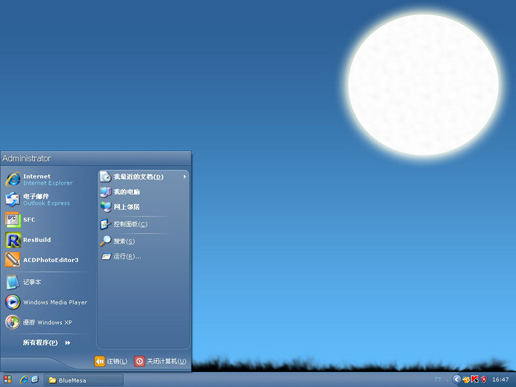
Task: Open the 记事本 notepad
Action: pos(47,282)
